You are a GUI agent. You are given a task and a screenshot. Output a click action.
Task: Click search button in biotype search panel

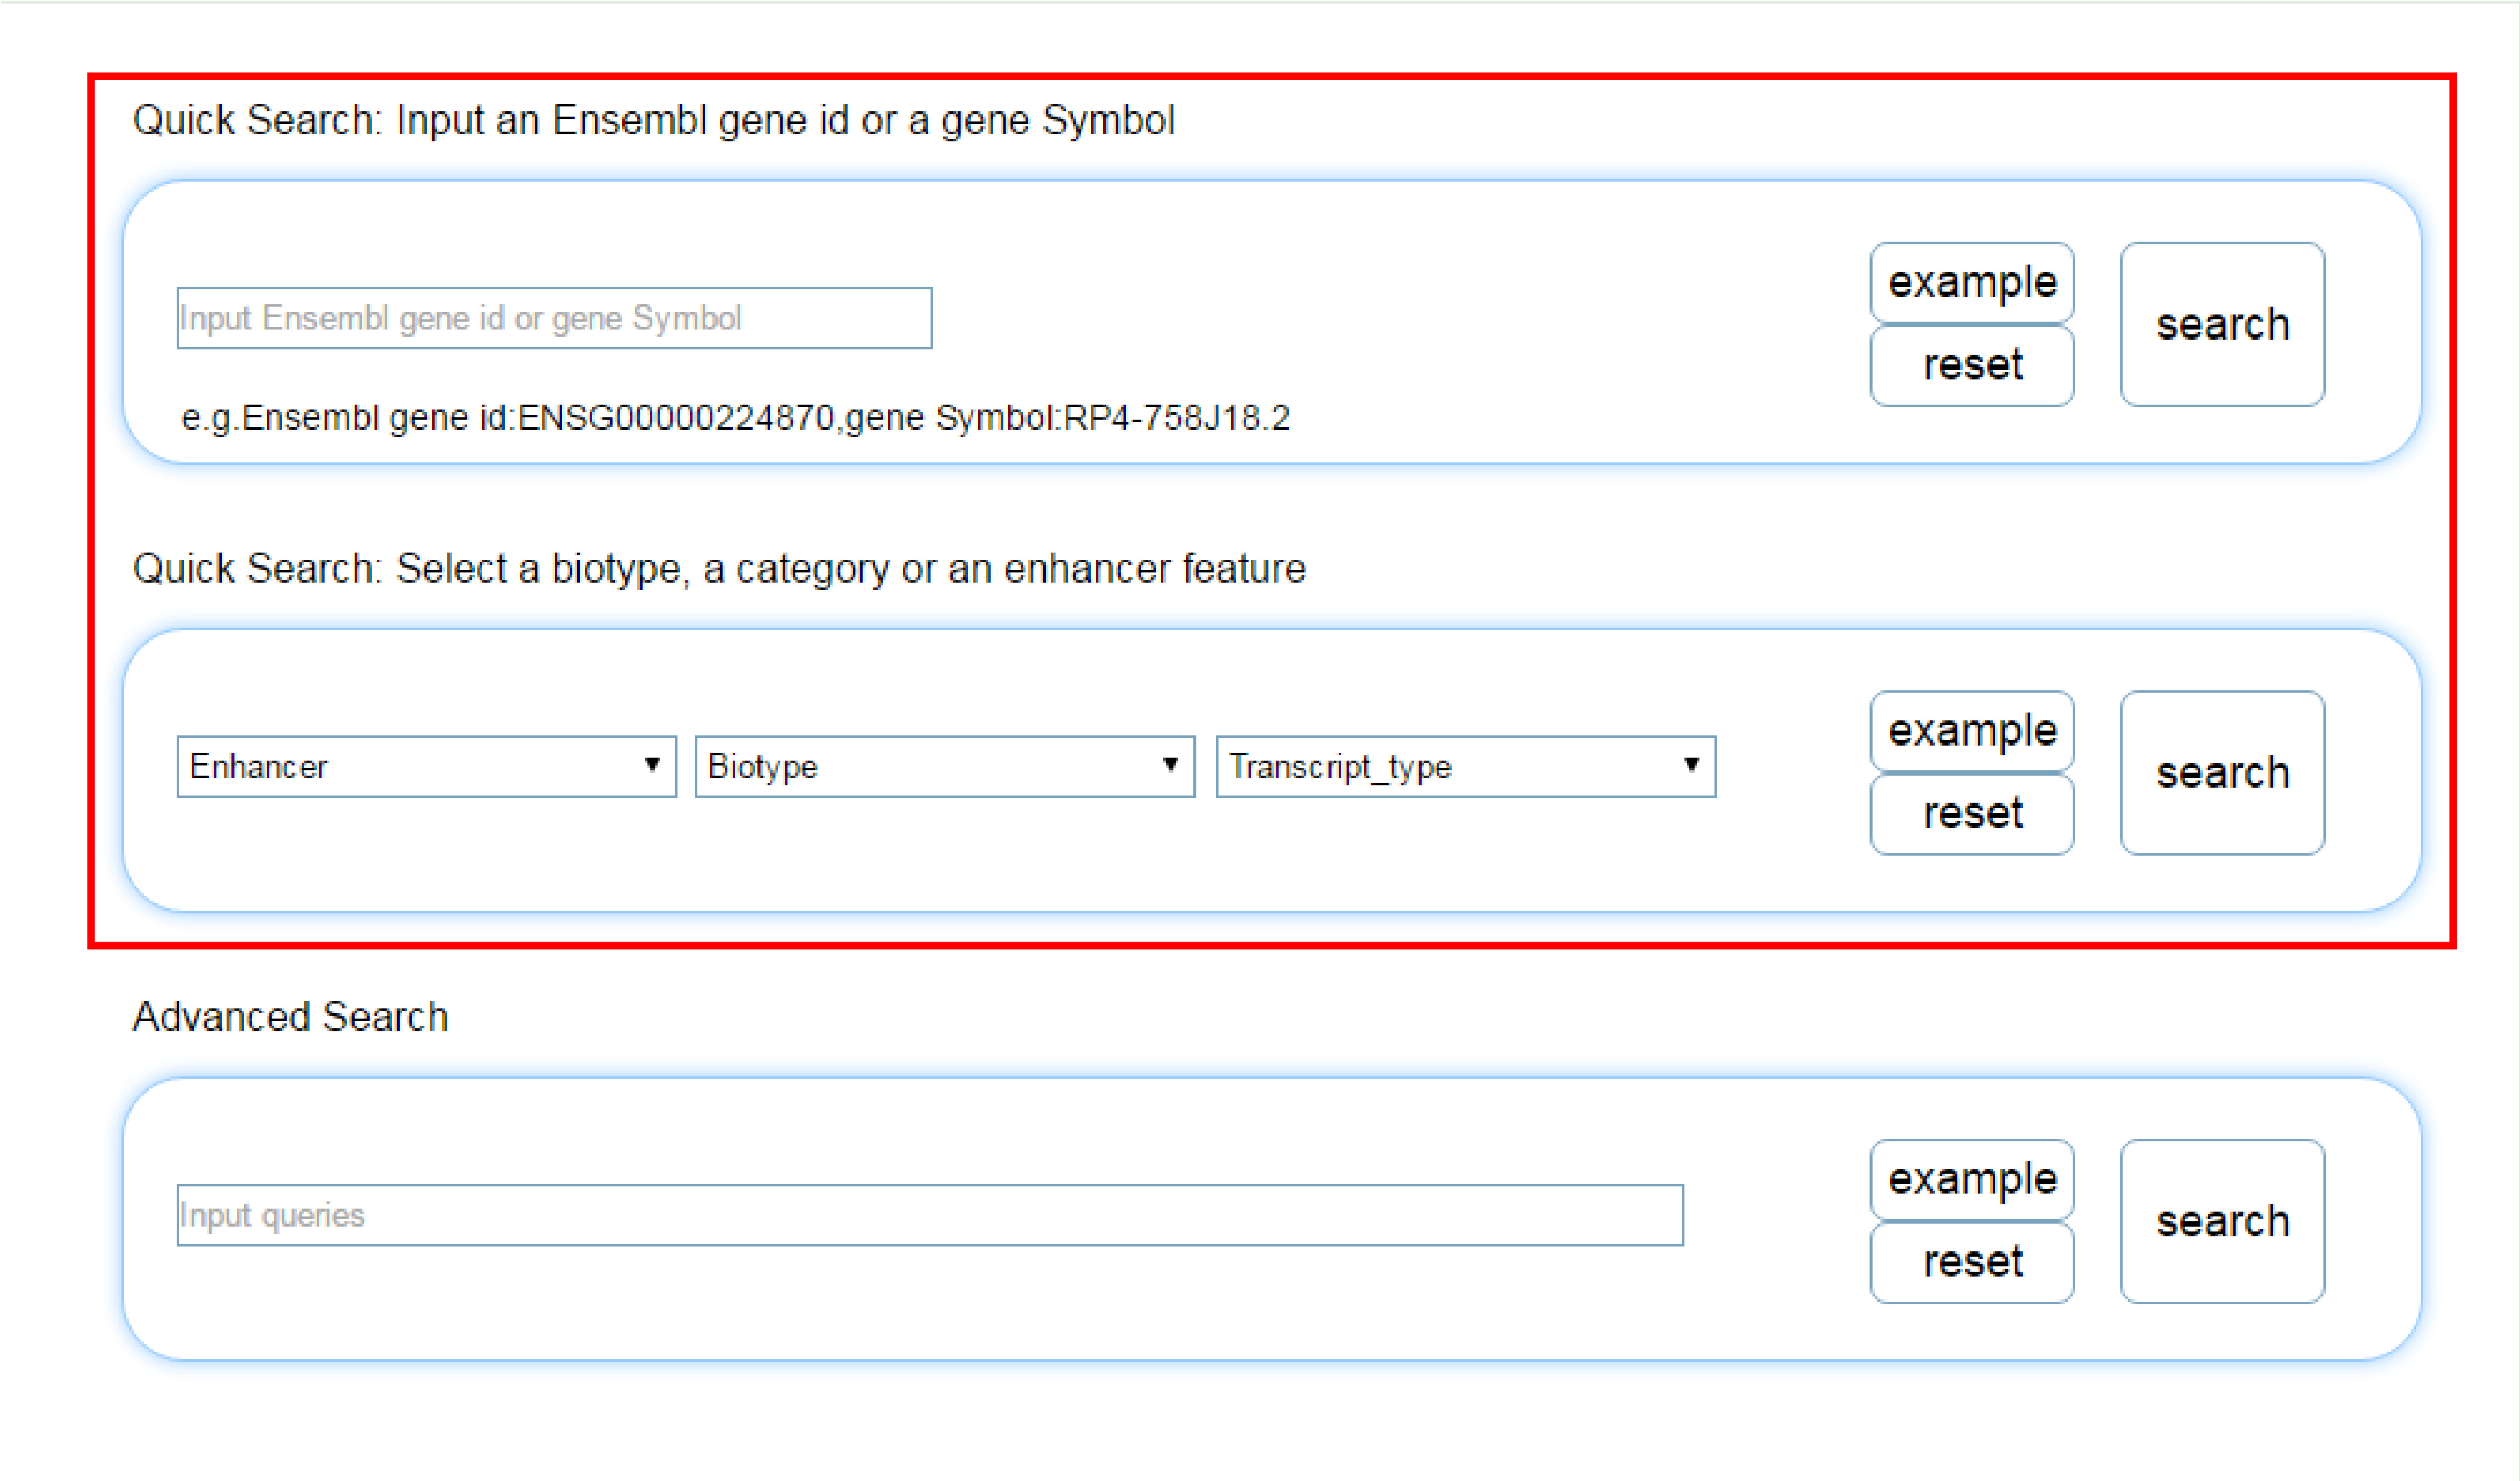[2221, 772]
